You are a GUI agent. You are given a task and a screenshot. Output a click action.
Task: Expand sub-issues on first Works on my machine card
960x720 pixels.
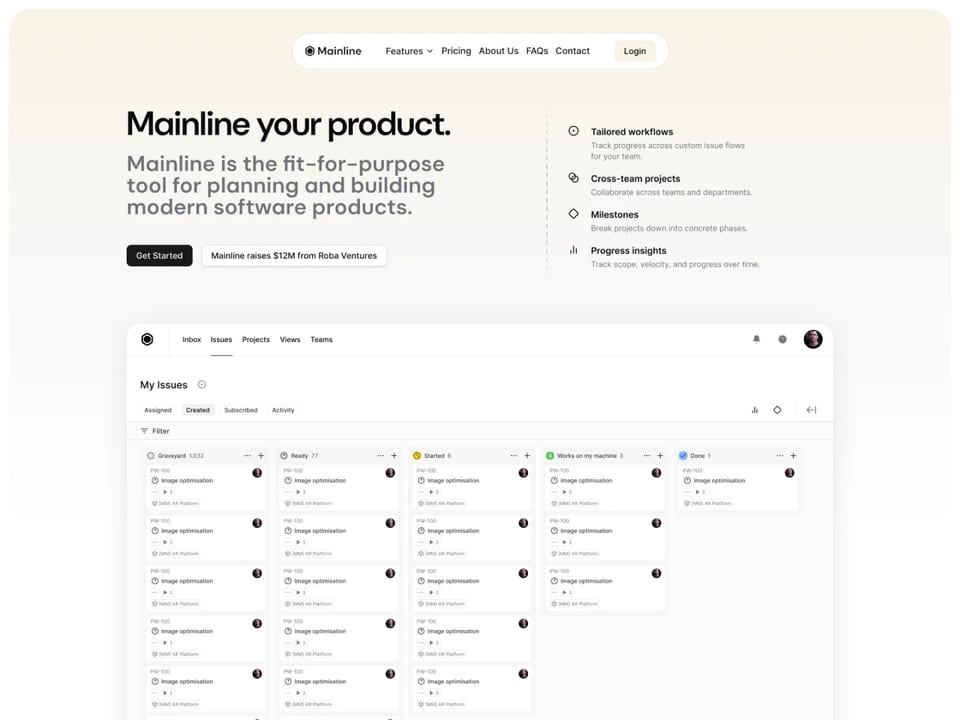(564, 492)
